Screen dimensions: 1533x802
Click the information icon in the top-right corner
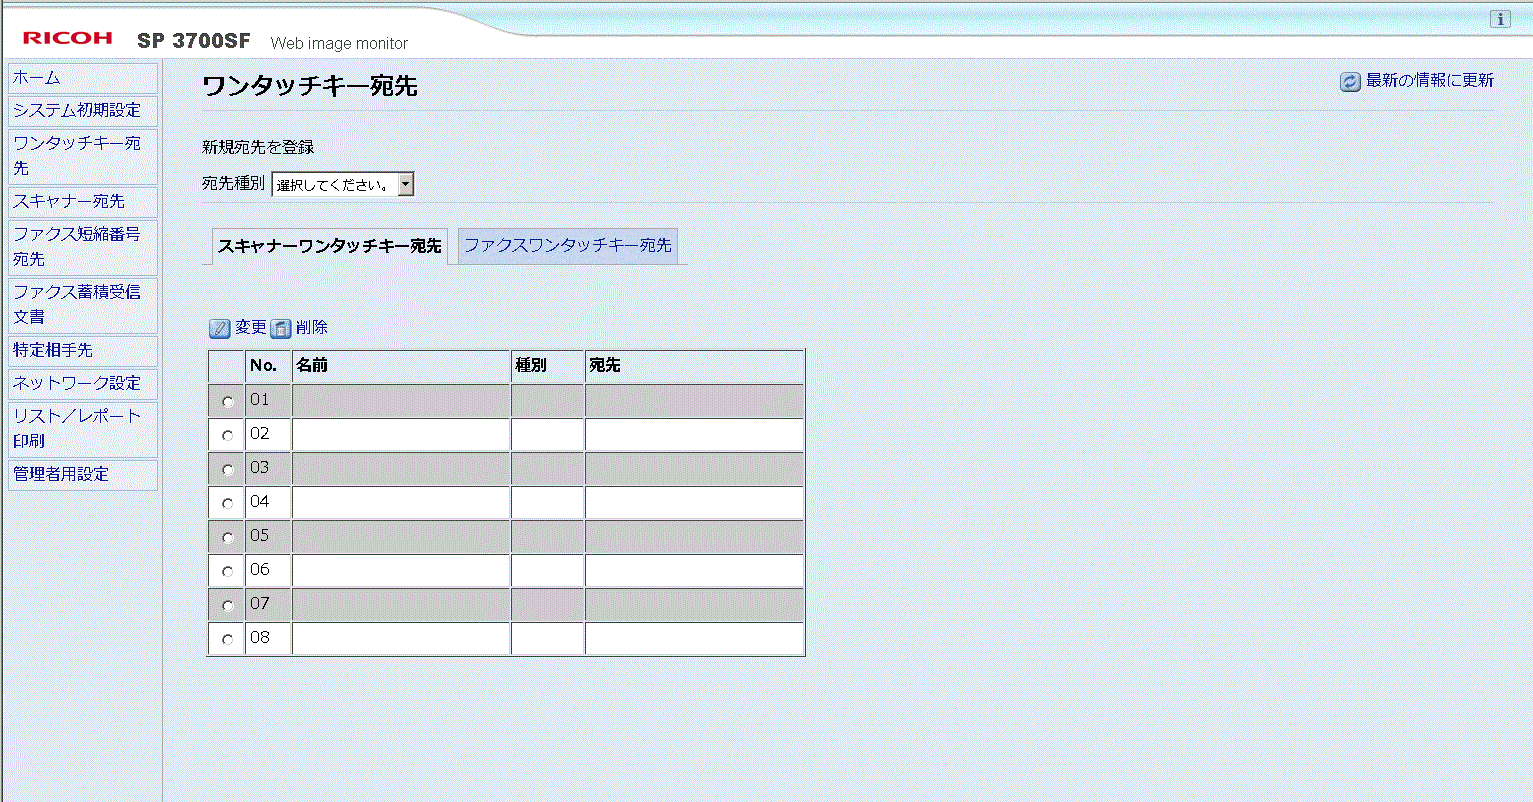click(x=1499, y=18)
